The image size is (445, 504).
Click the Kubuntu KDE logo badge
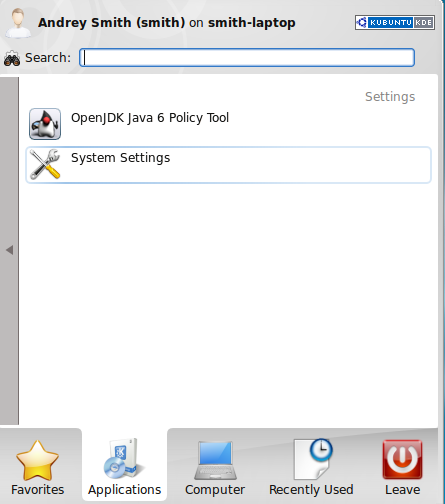pyautogui.click(x=395, y=23)
